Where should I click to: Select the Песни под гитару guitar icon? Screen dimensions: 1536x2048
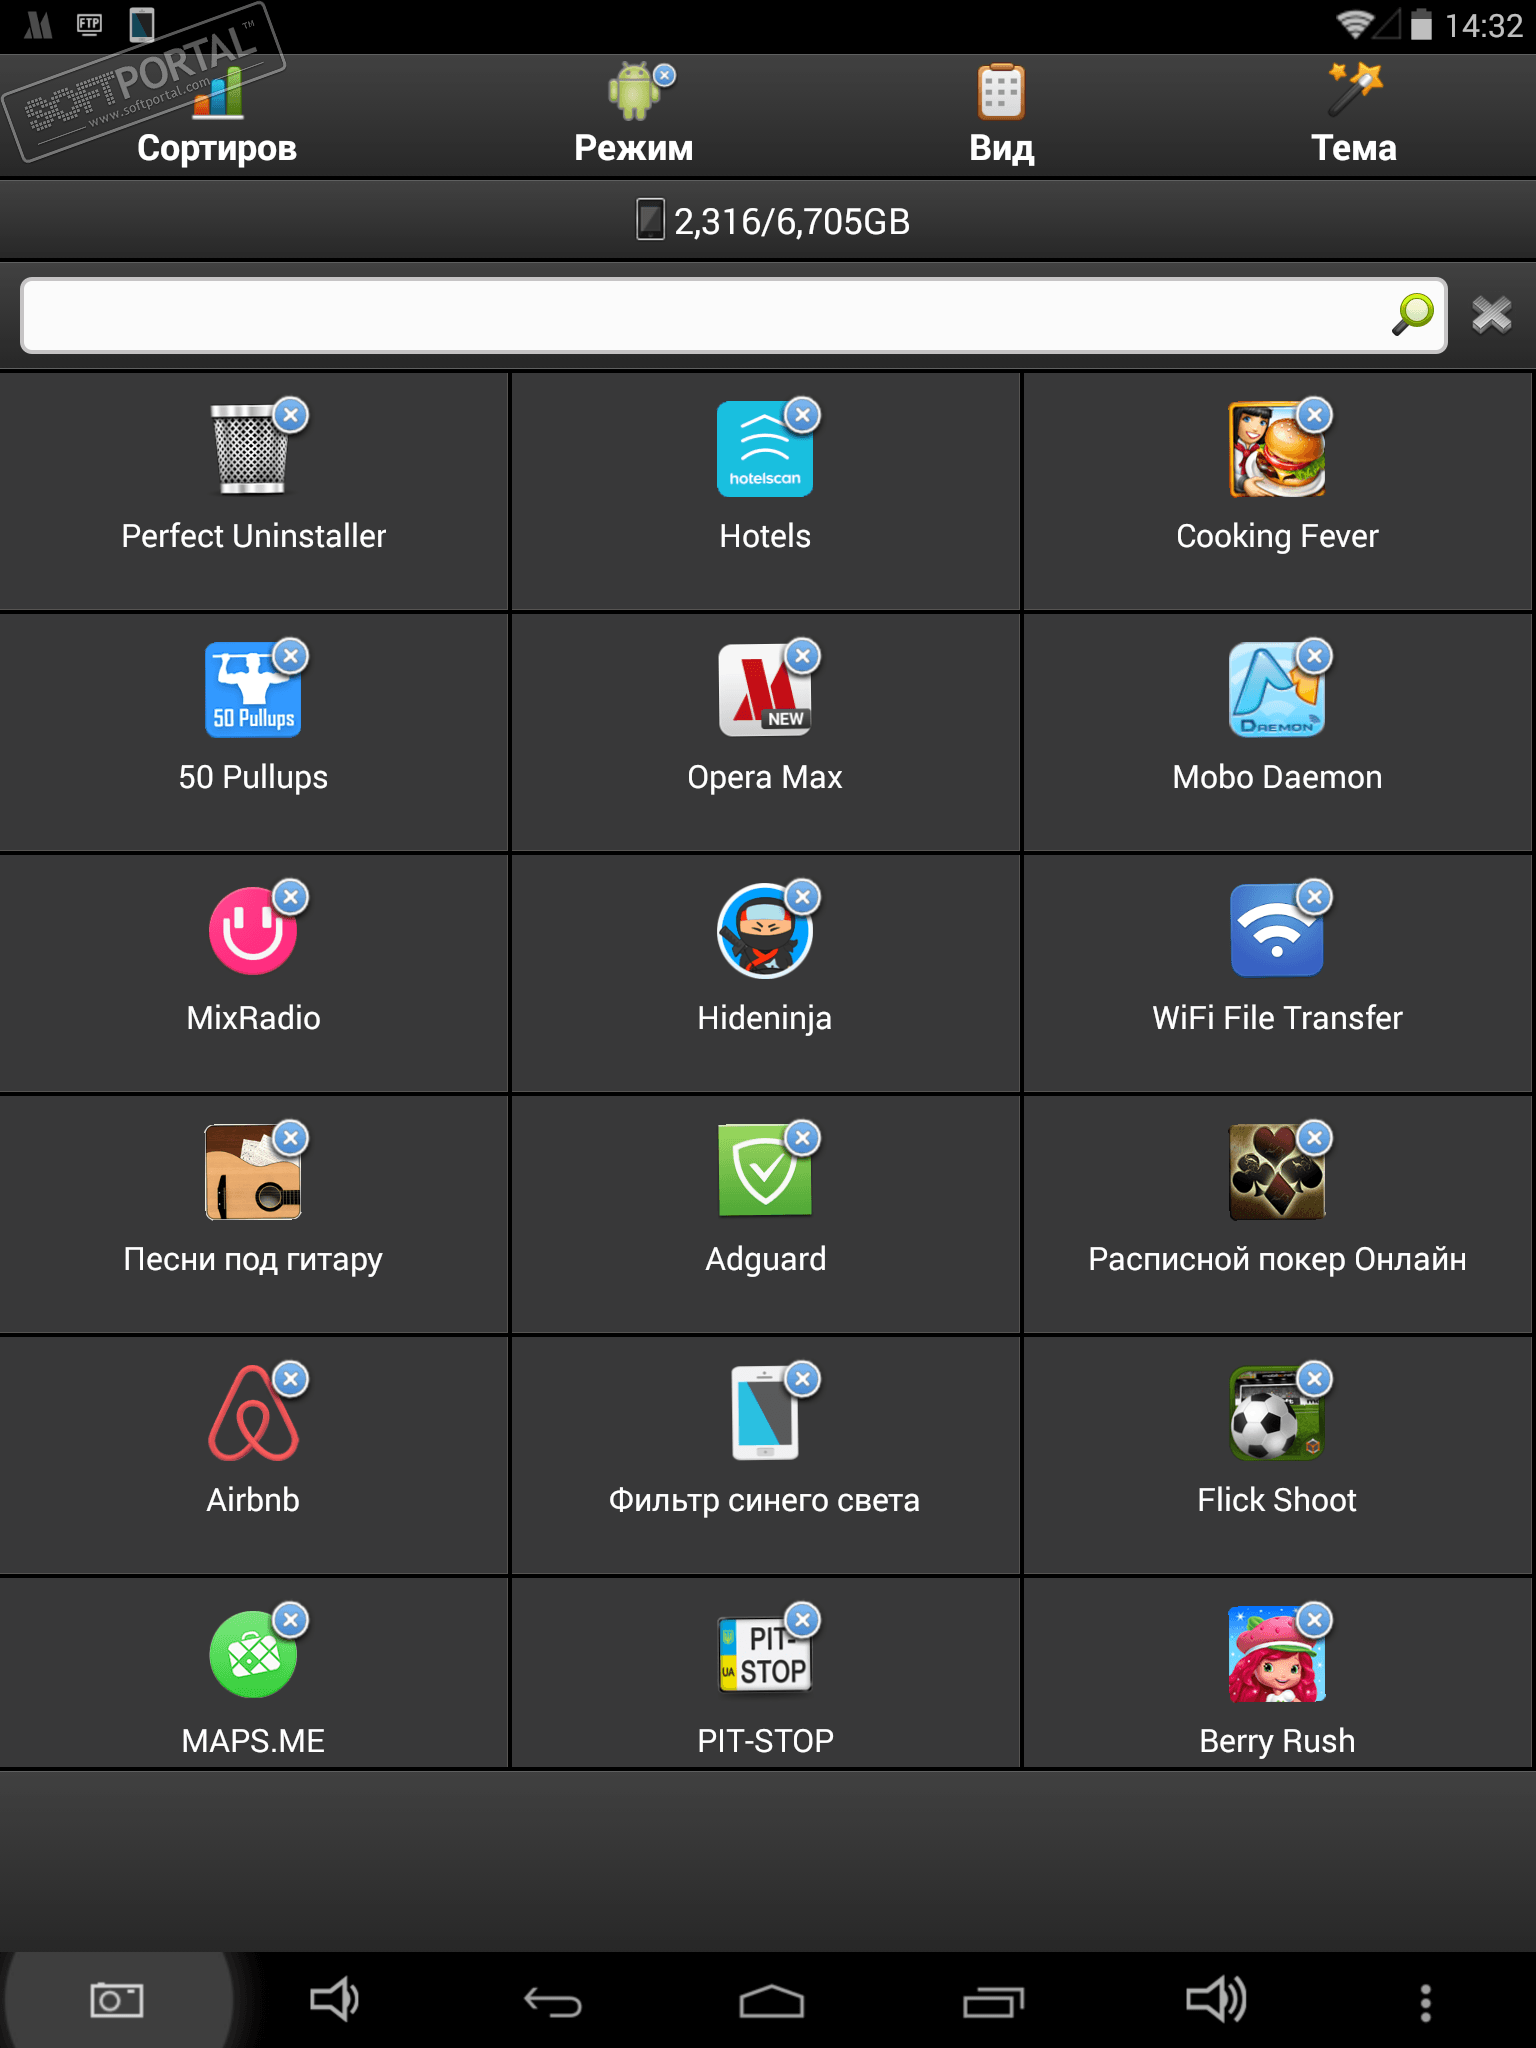click(x=252, y=1172)
